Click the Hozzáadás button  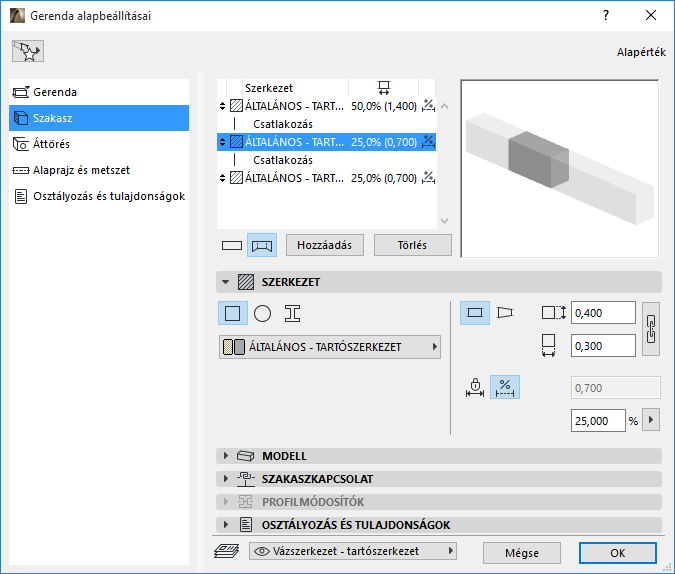click(325, 245)
